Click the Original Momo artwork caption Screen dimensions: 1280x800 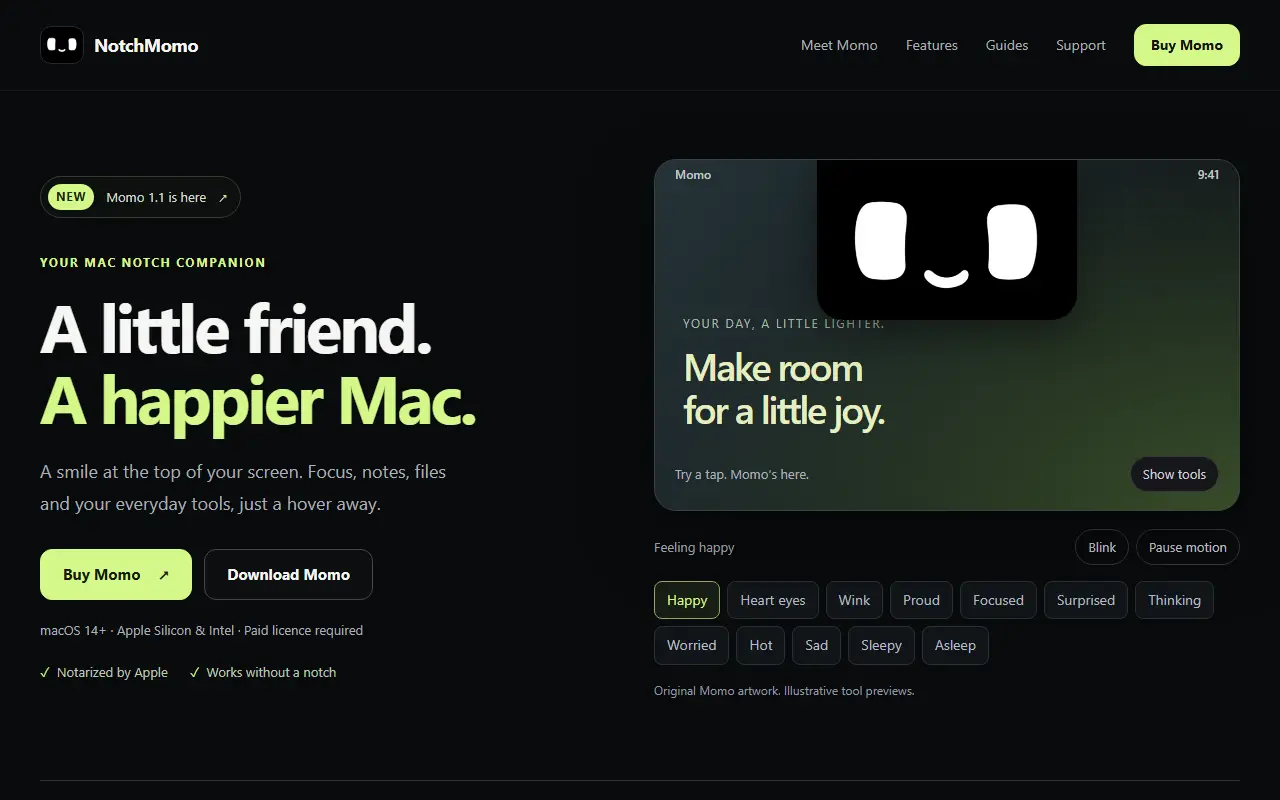click(x=784, y=690)
